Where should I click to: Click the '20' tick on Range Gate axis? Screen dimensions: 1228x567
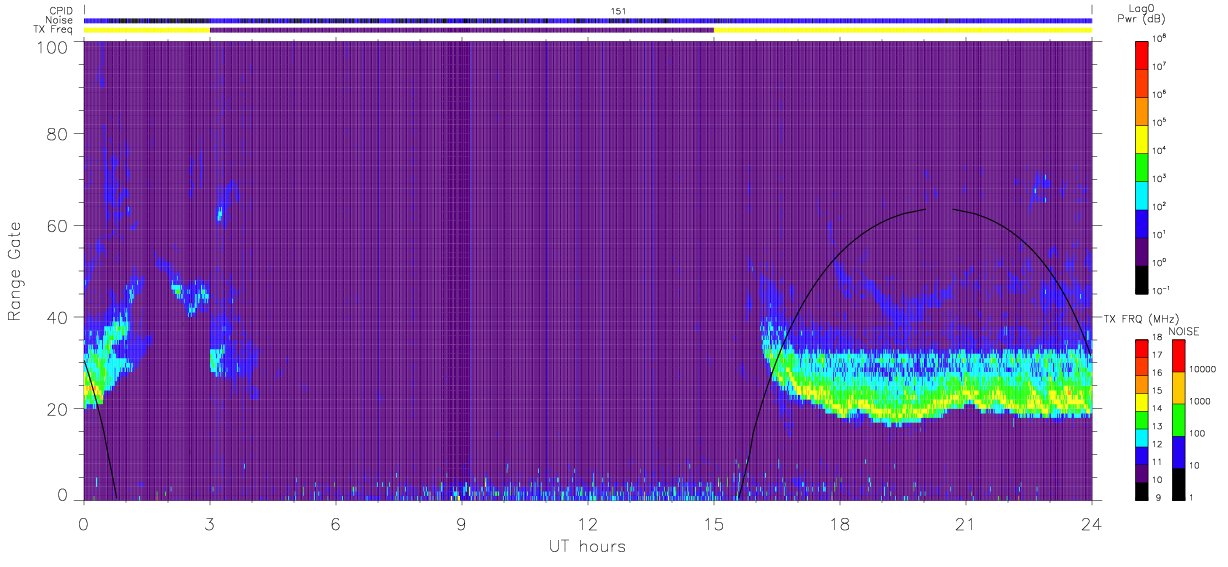[x=58, y=409]
